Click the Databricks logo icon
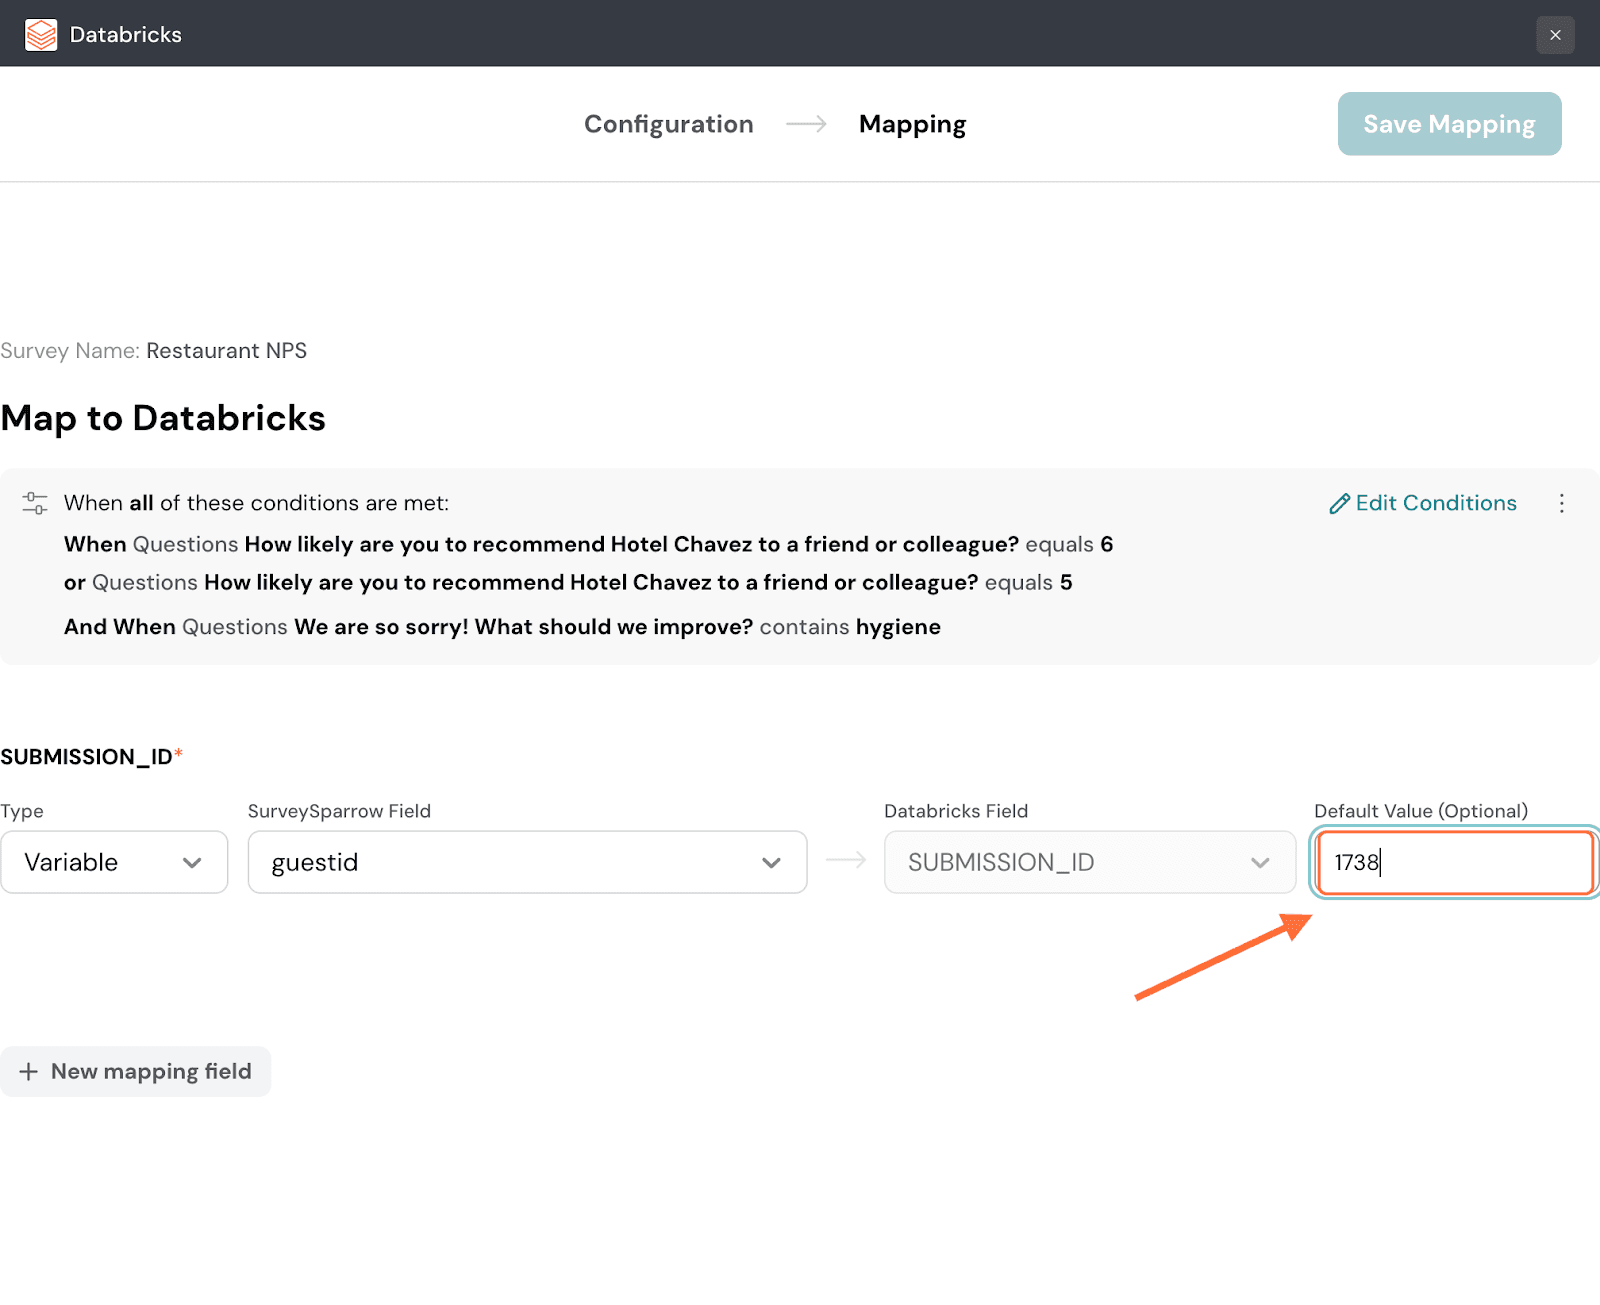This screenshot has width=1600, height=1305. coord(41,35)
